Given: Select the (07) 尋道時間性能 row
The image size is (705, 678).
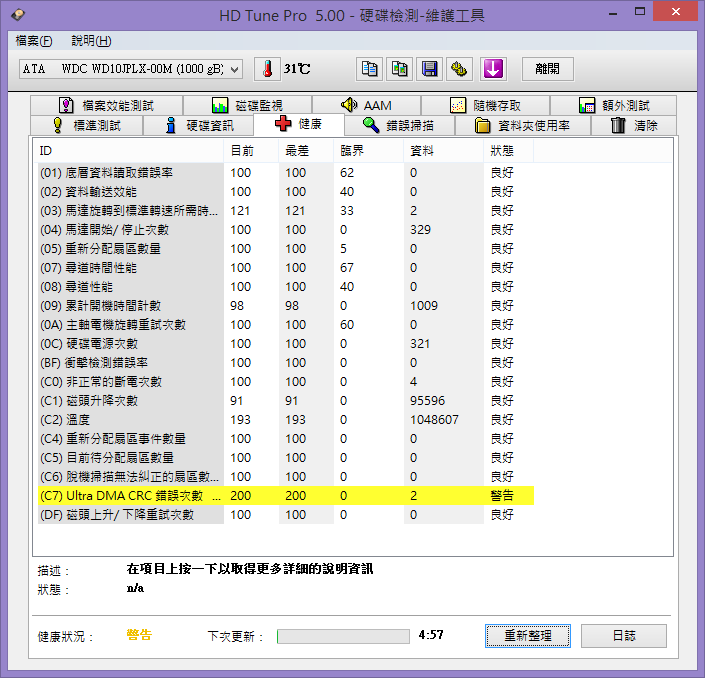Looking at the screenshot, I should pyautogui.click(x=286, y=268).
